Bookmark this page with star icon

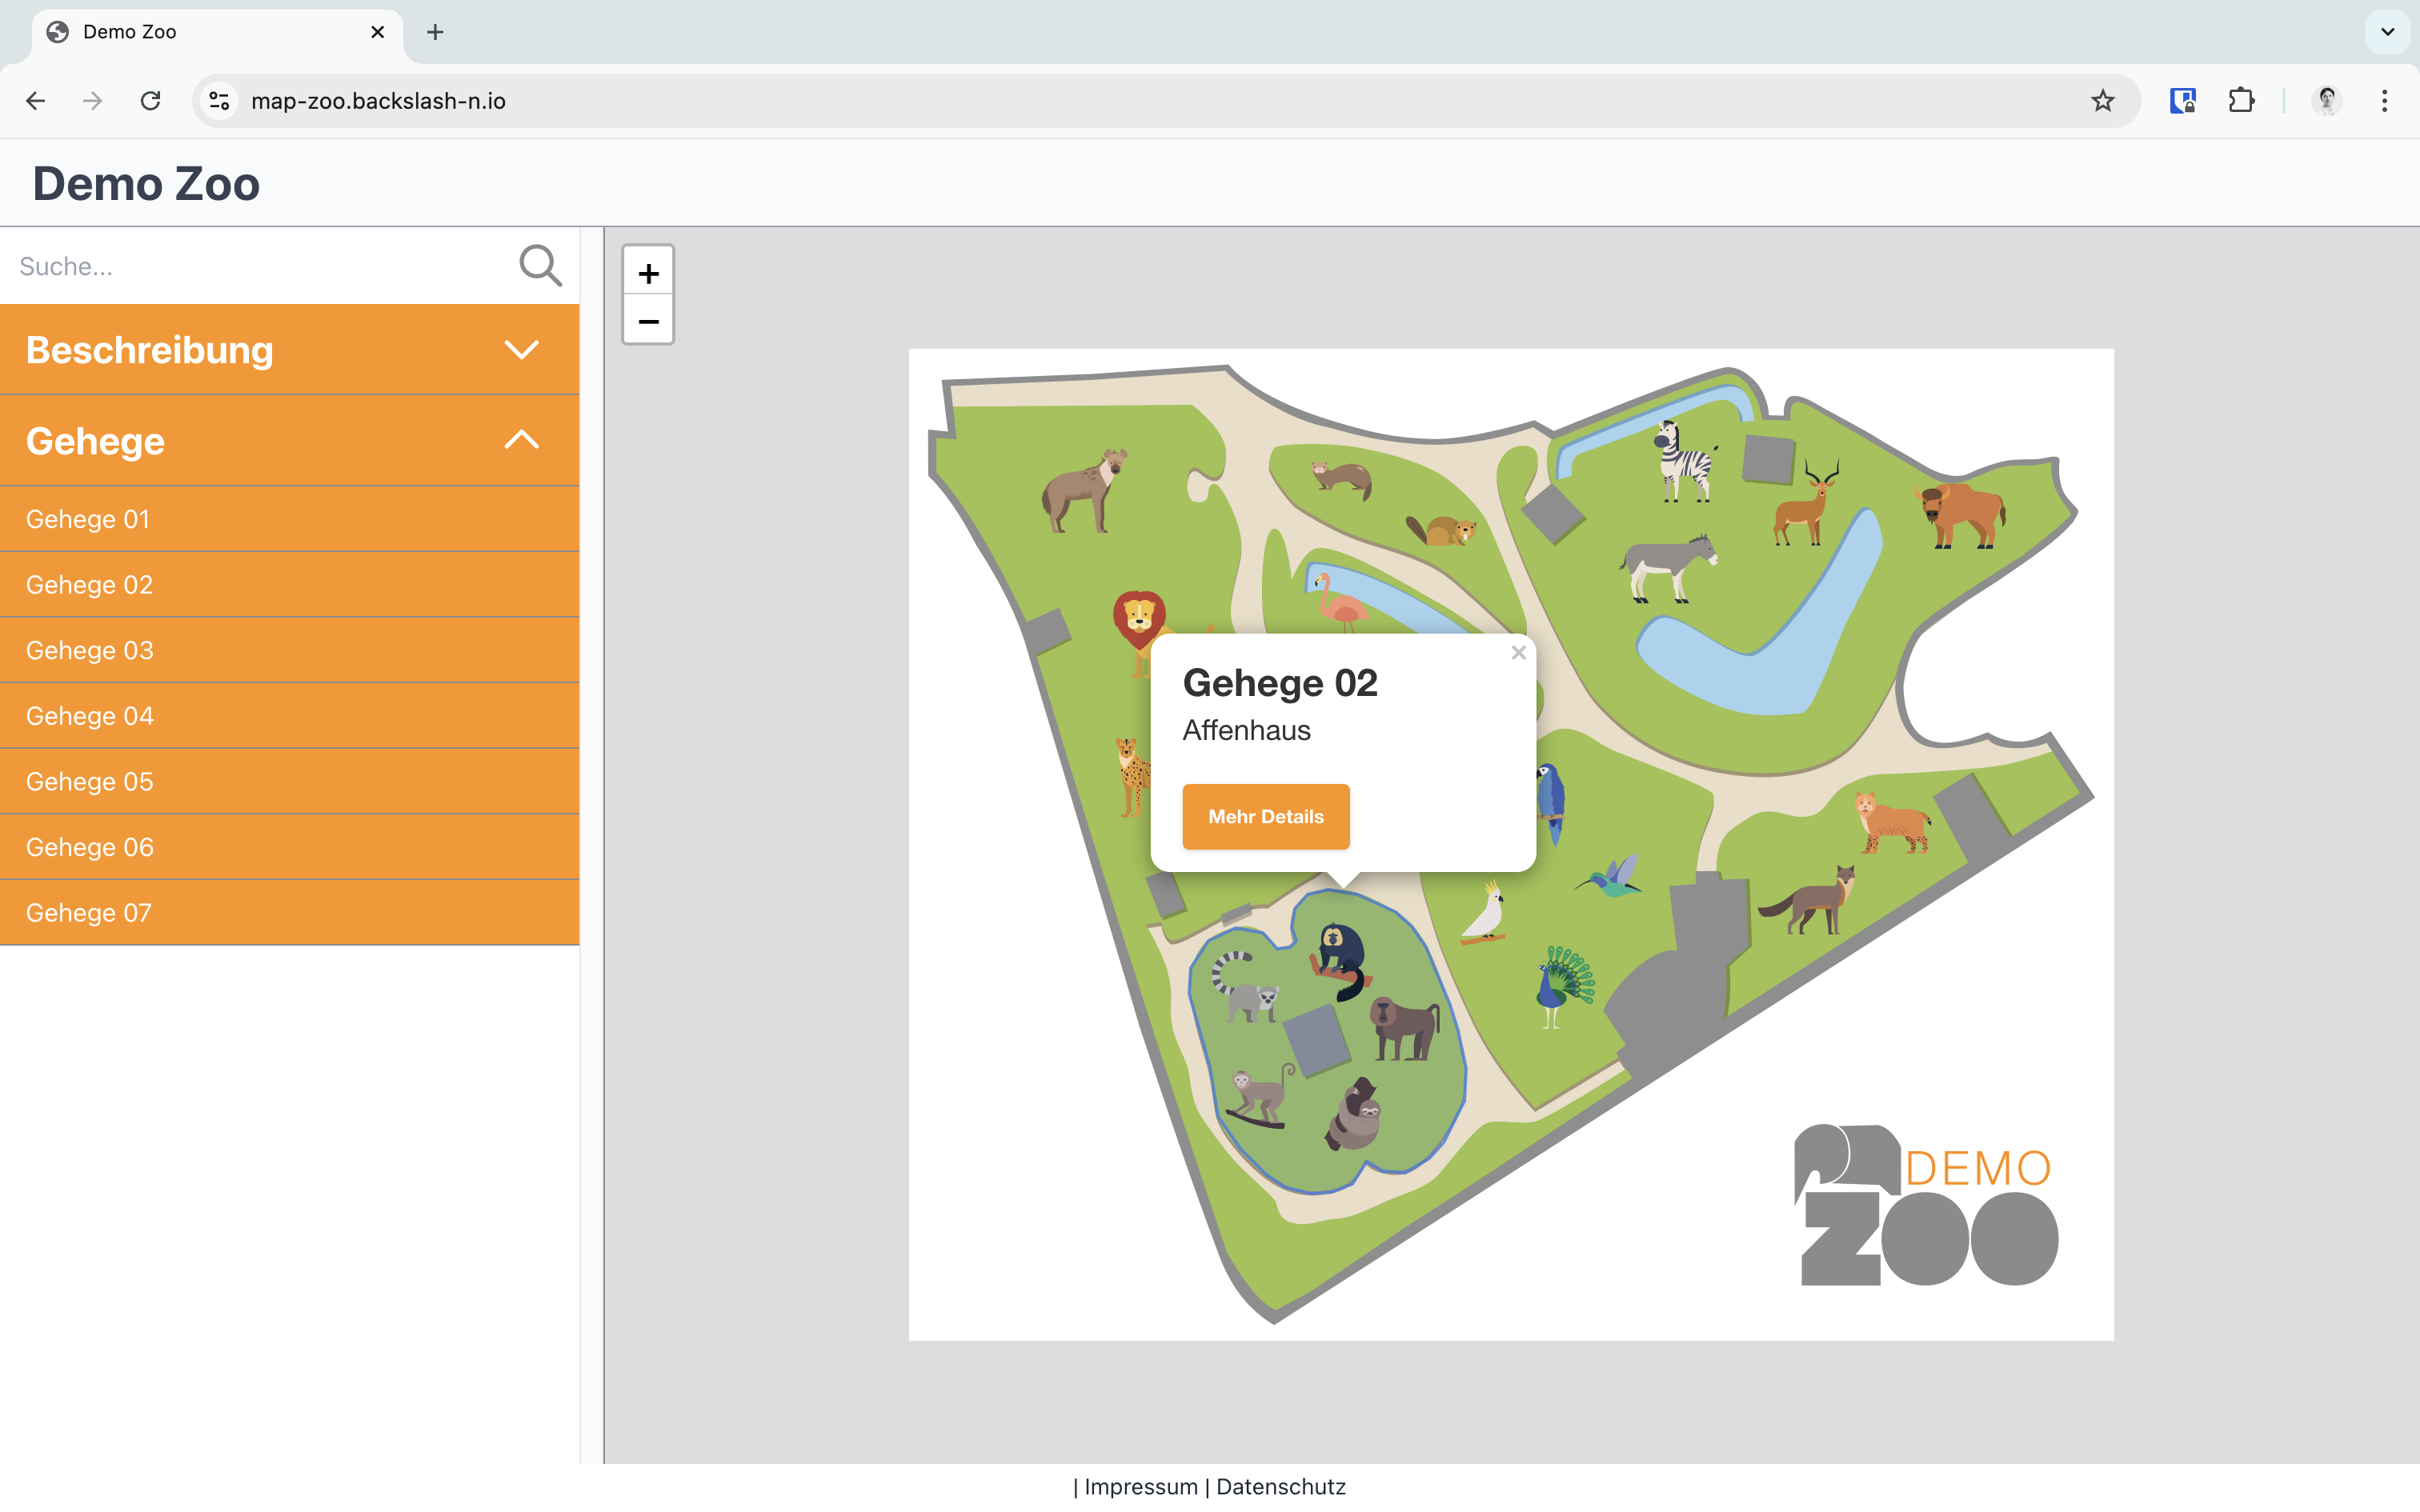[2102, 101]
